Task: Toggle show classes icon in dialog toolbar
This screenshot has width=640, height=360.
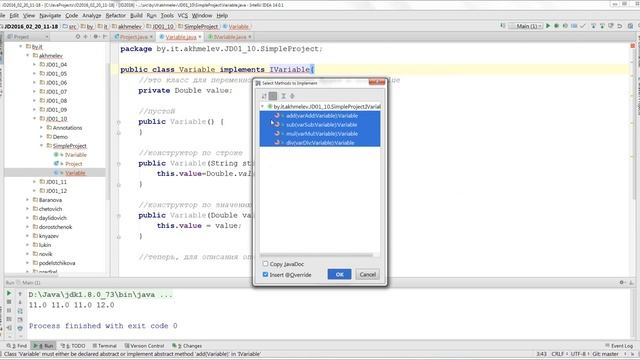Action: (273, 96)
